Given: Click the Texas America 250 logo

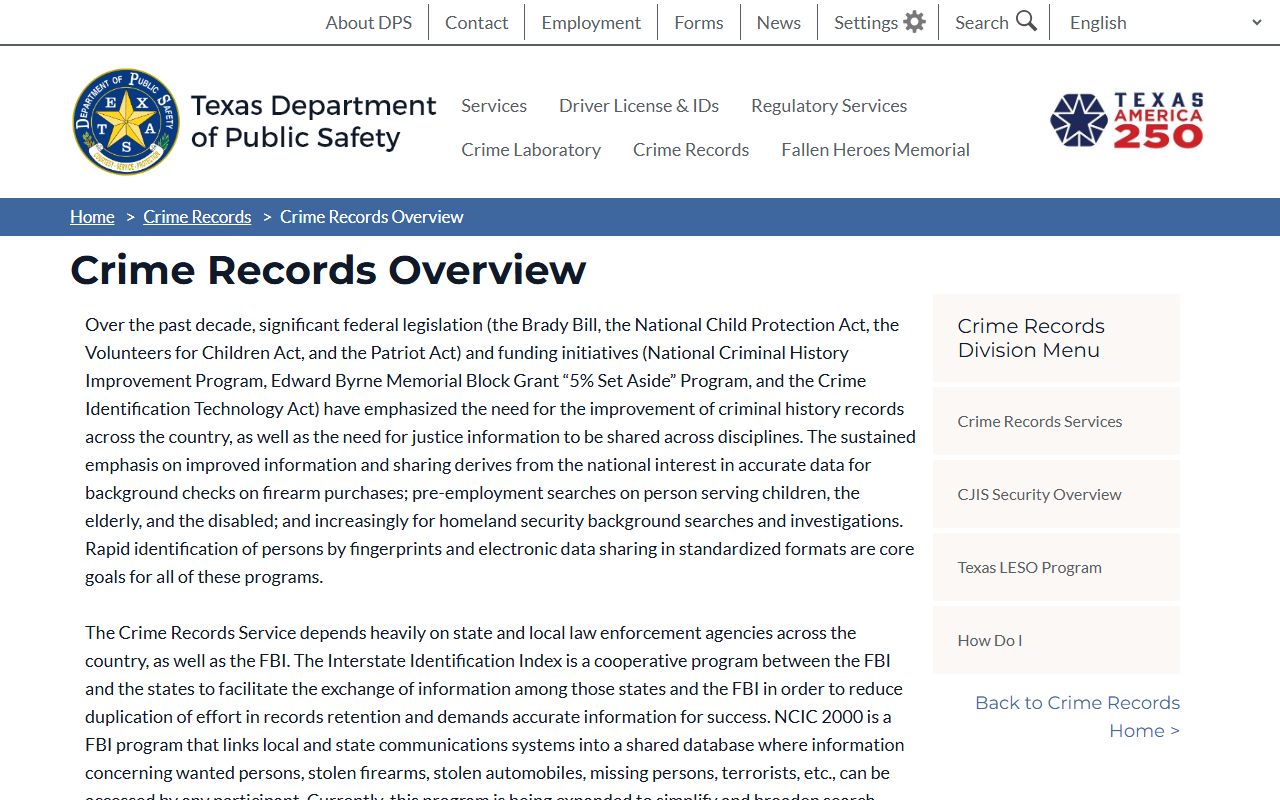Looking at the screenshot, I should coord(1127,121).
